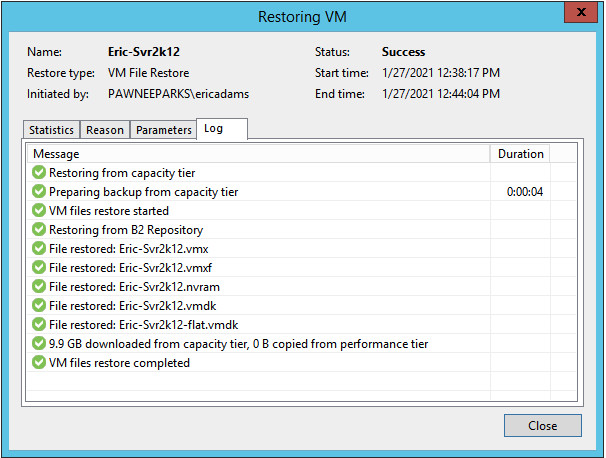
Task: Select the Log tab
Action: point(222,128)
